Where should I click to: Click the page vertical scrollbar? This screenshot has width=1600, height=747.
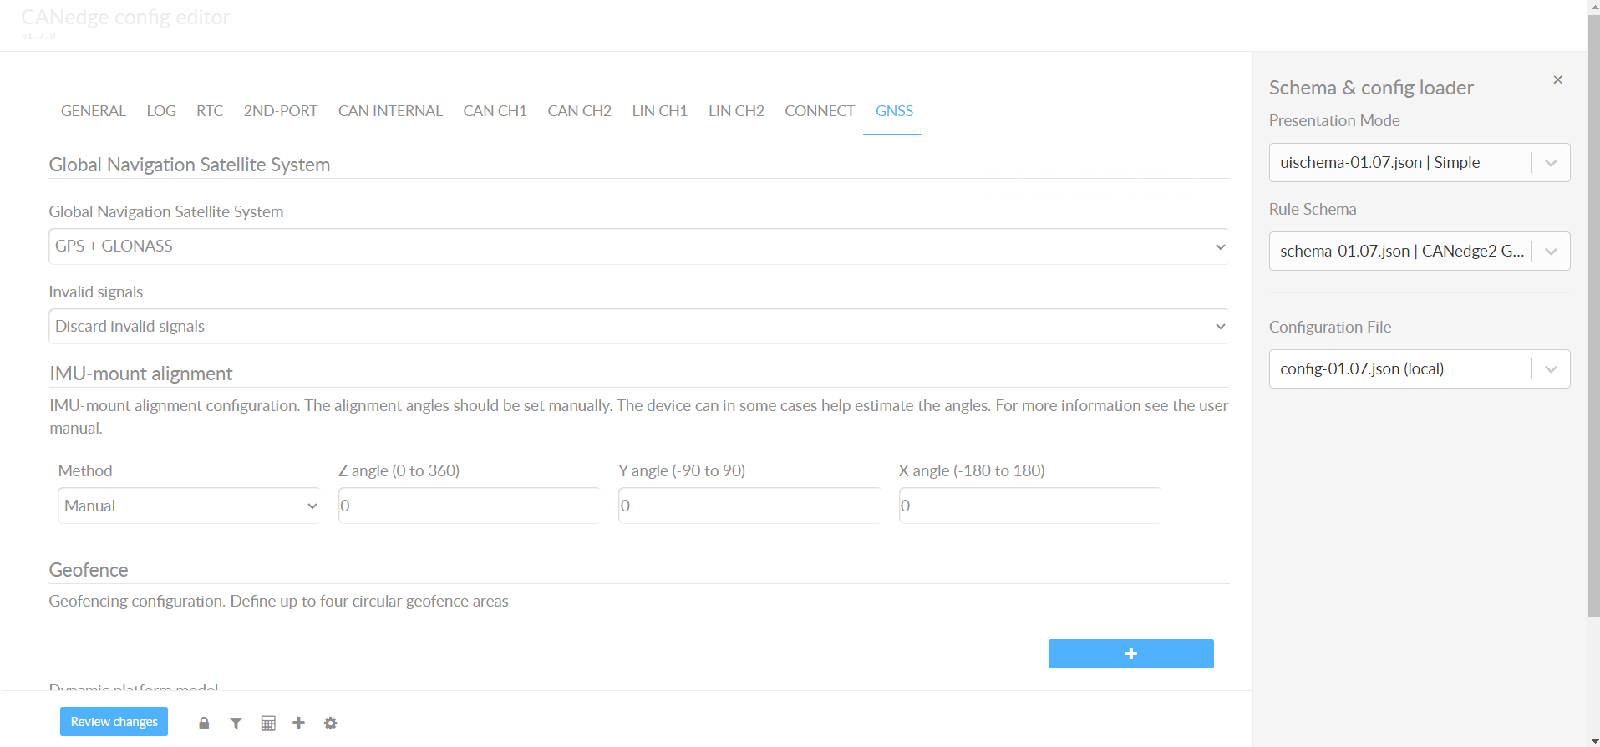1593,315
